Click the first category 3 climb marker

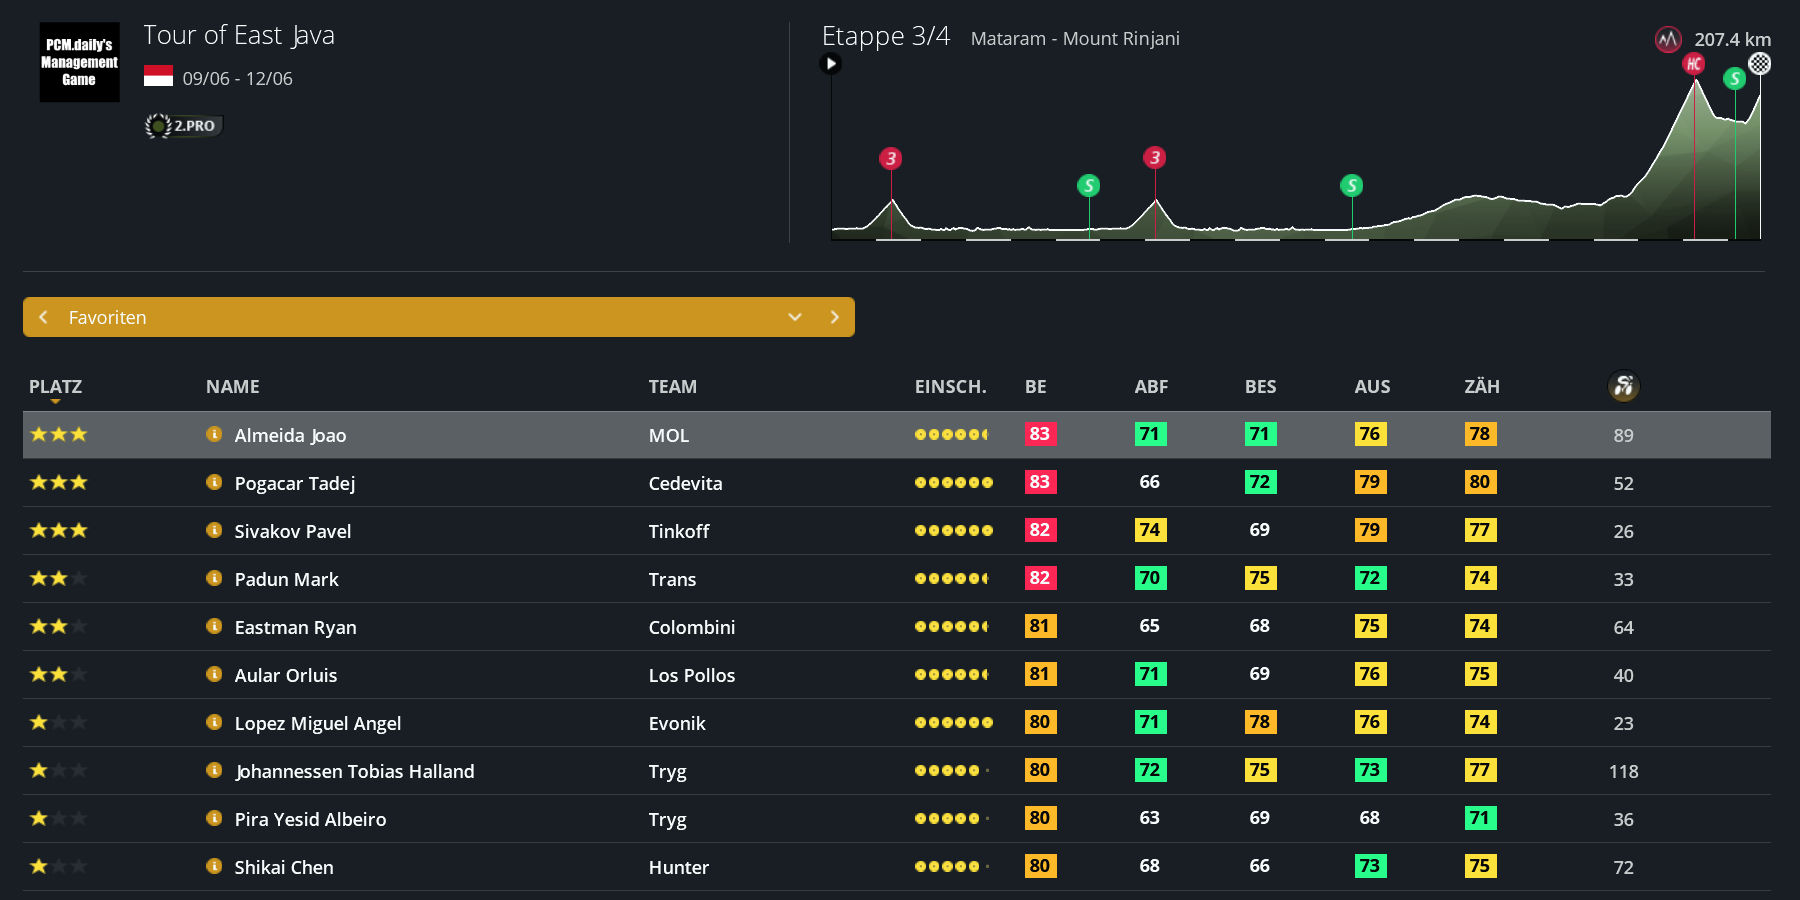(890, 158)
